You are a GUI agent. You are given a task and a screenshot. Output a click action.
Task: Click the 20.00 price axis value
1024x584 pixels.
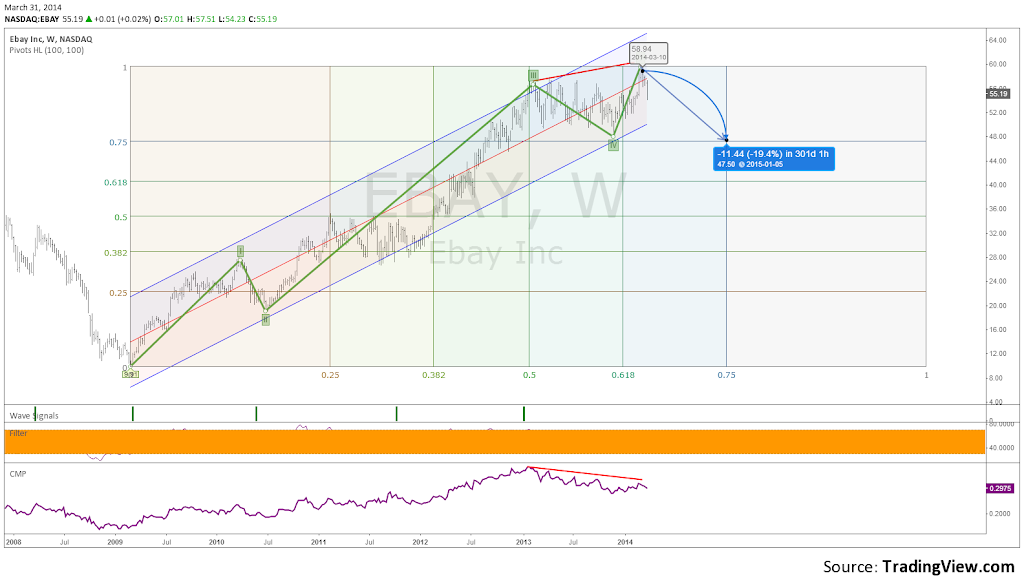(x=997, y=306)
